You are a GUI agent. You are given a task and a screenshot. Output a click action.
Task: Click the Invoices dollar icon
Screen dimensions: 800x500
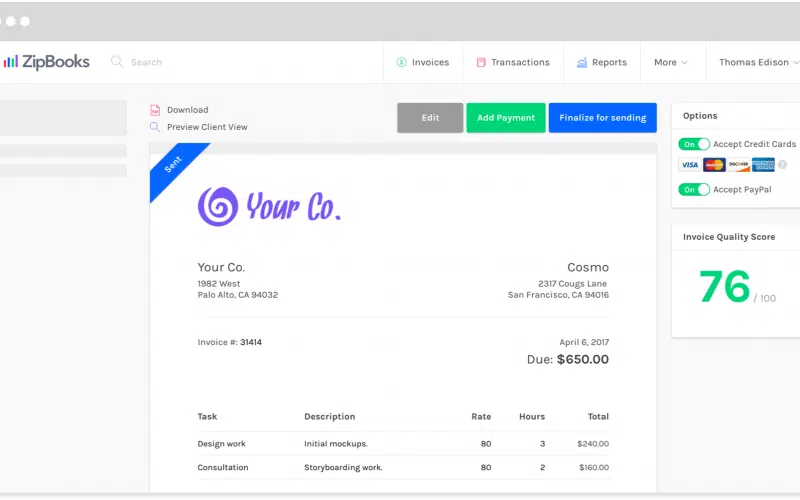(402, 62)
